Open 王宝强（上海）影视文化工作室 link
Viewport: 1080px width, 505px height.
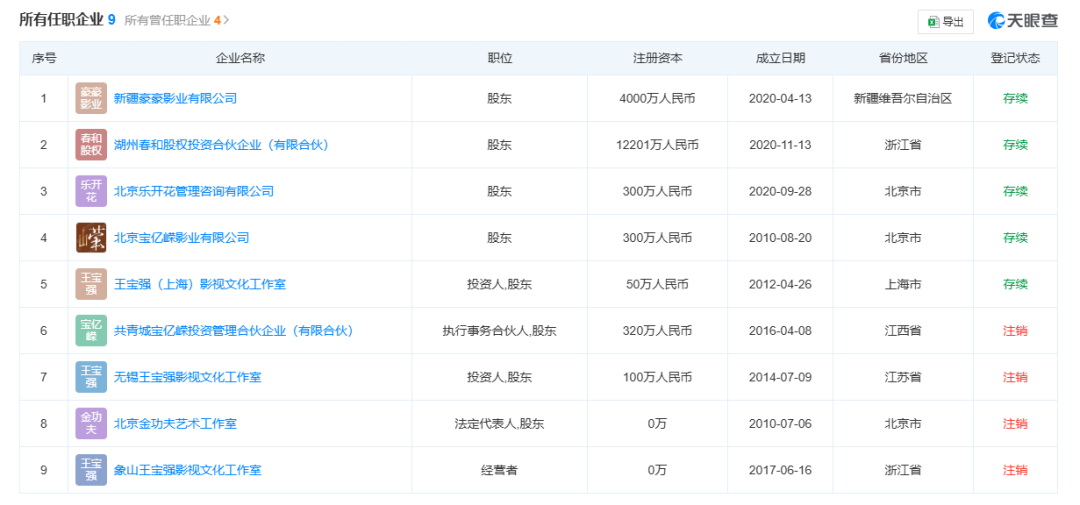(x=200, y=284)
